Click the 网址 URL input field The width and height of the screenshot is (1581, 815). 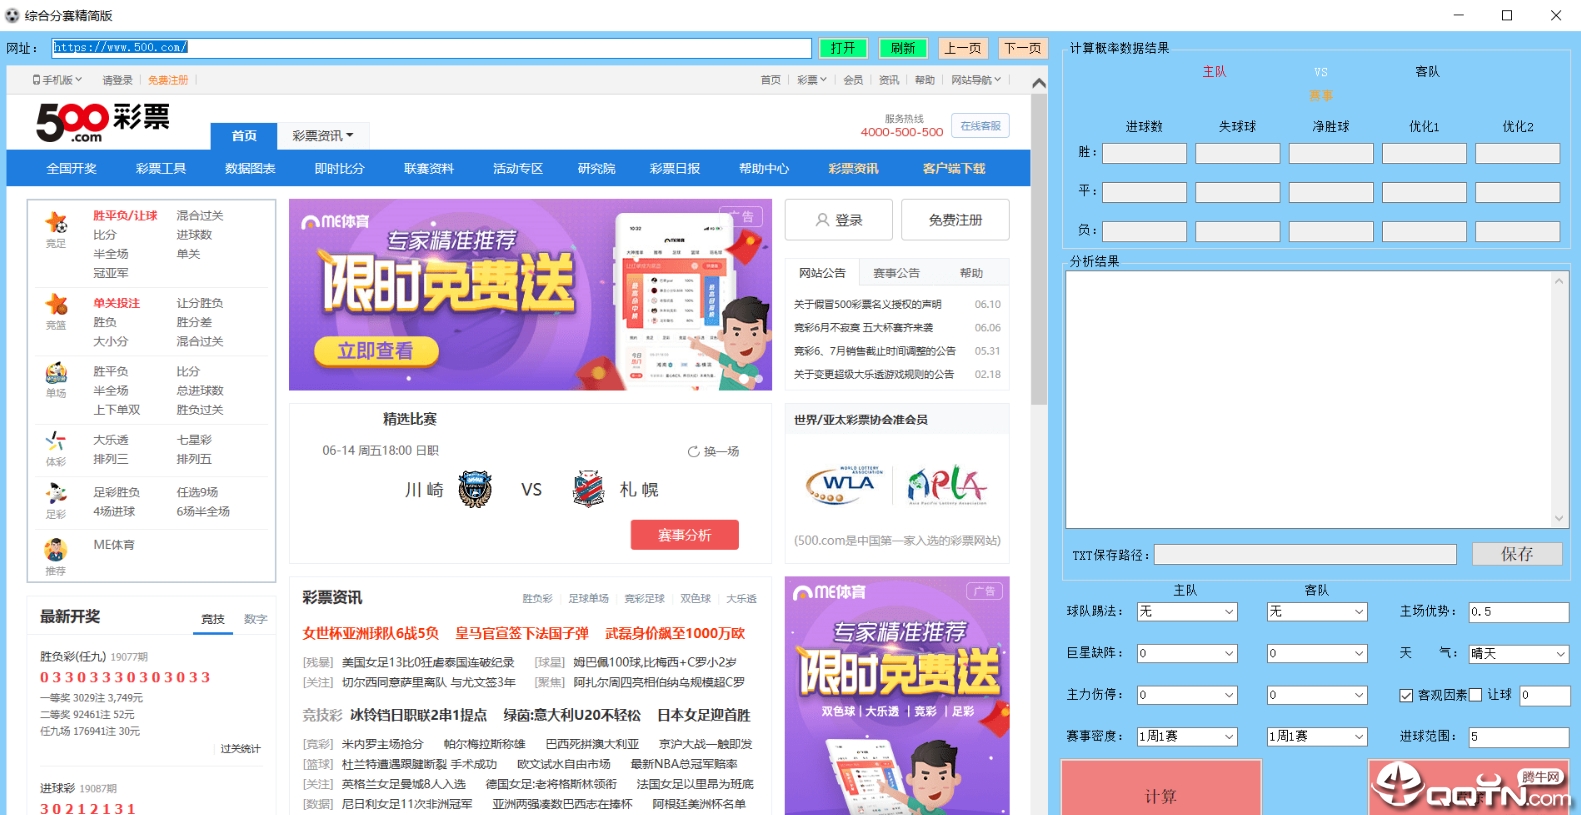(x=431, y=48)
